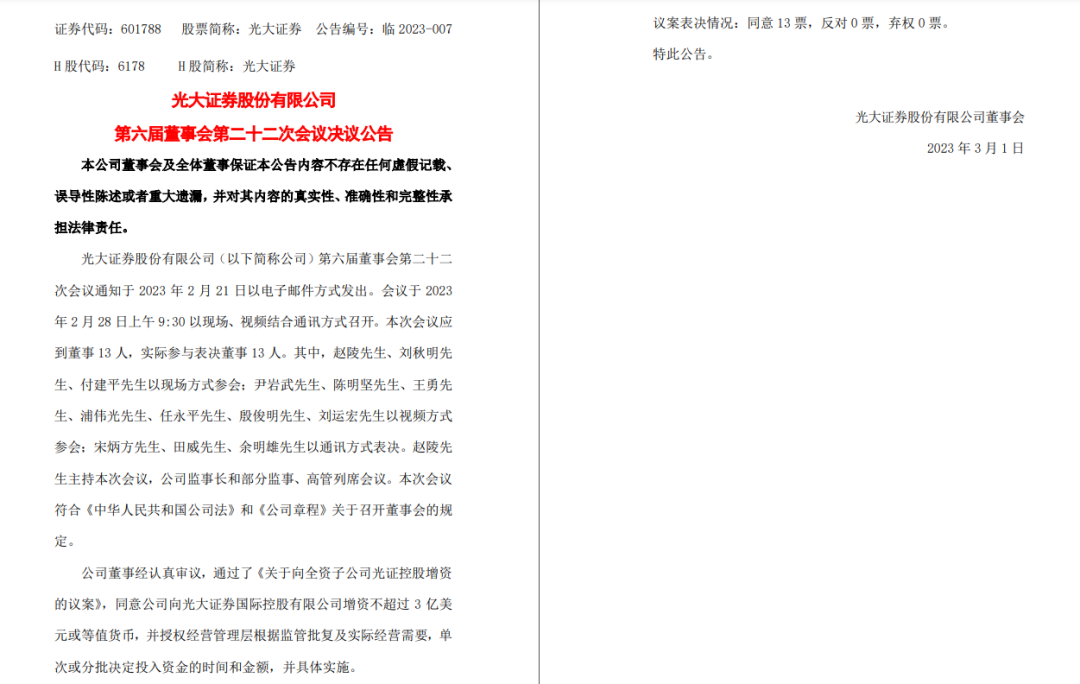Screen dimensions: 1080x684
Task: Click the securities code line '证券代码：601788'
Action: coord(108,29)
